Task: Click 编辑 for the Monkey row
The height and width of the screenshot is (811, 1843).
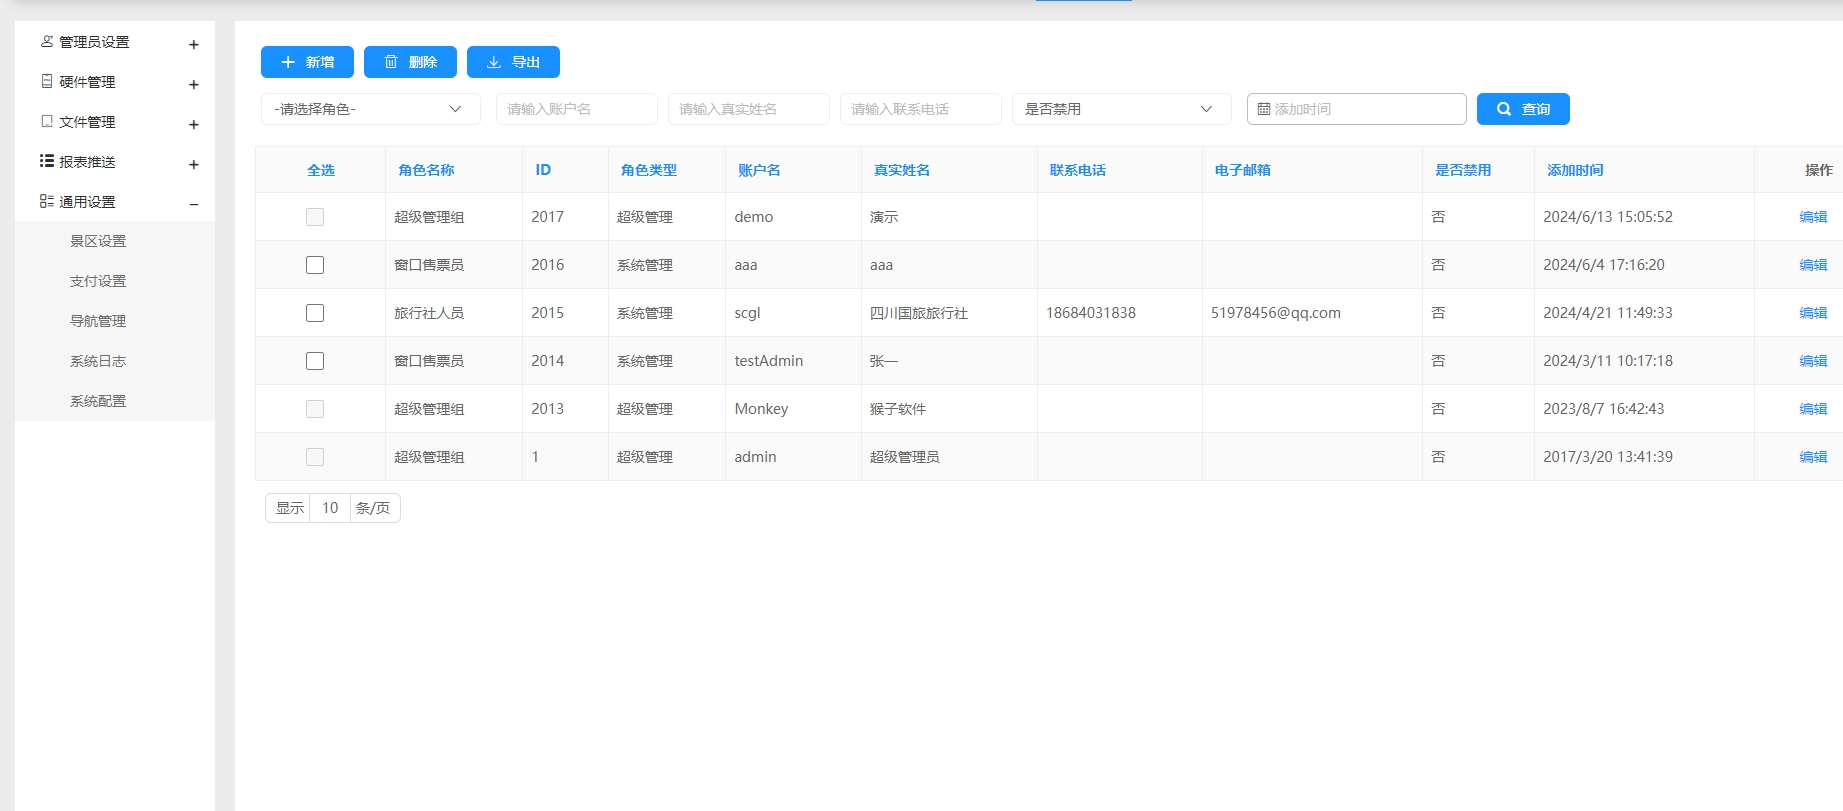Action: tap(1813, 409)
